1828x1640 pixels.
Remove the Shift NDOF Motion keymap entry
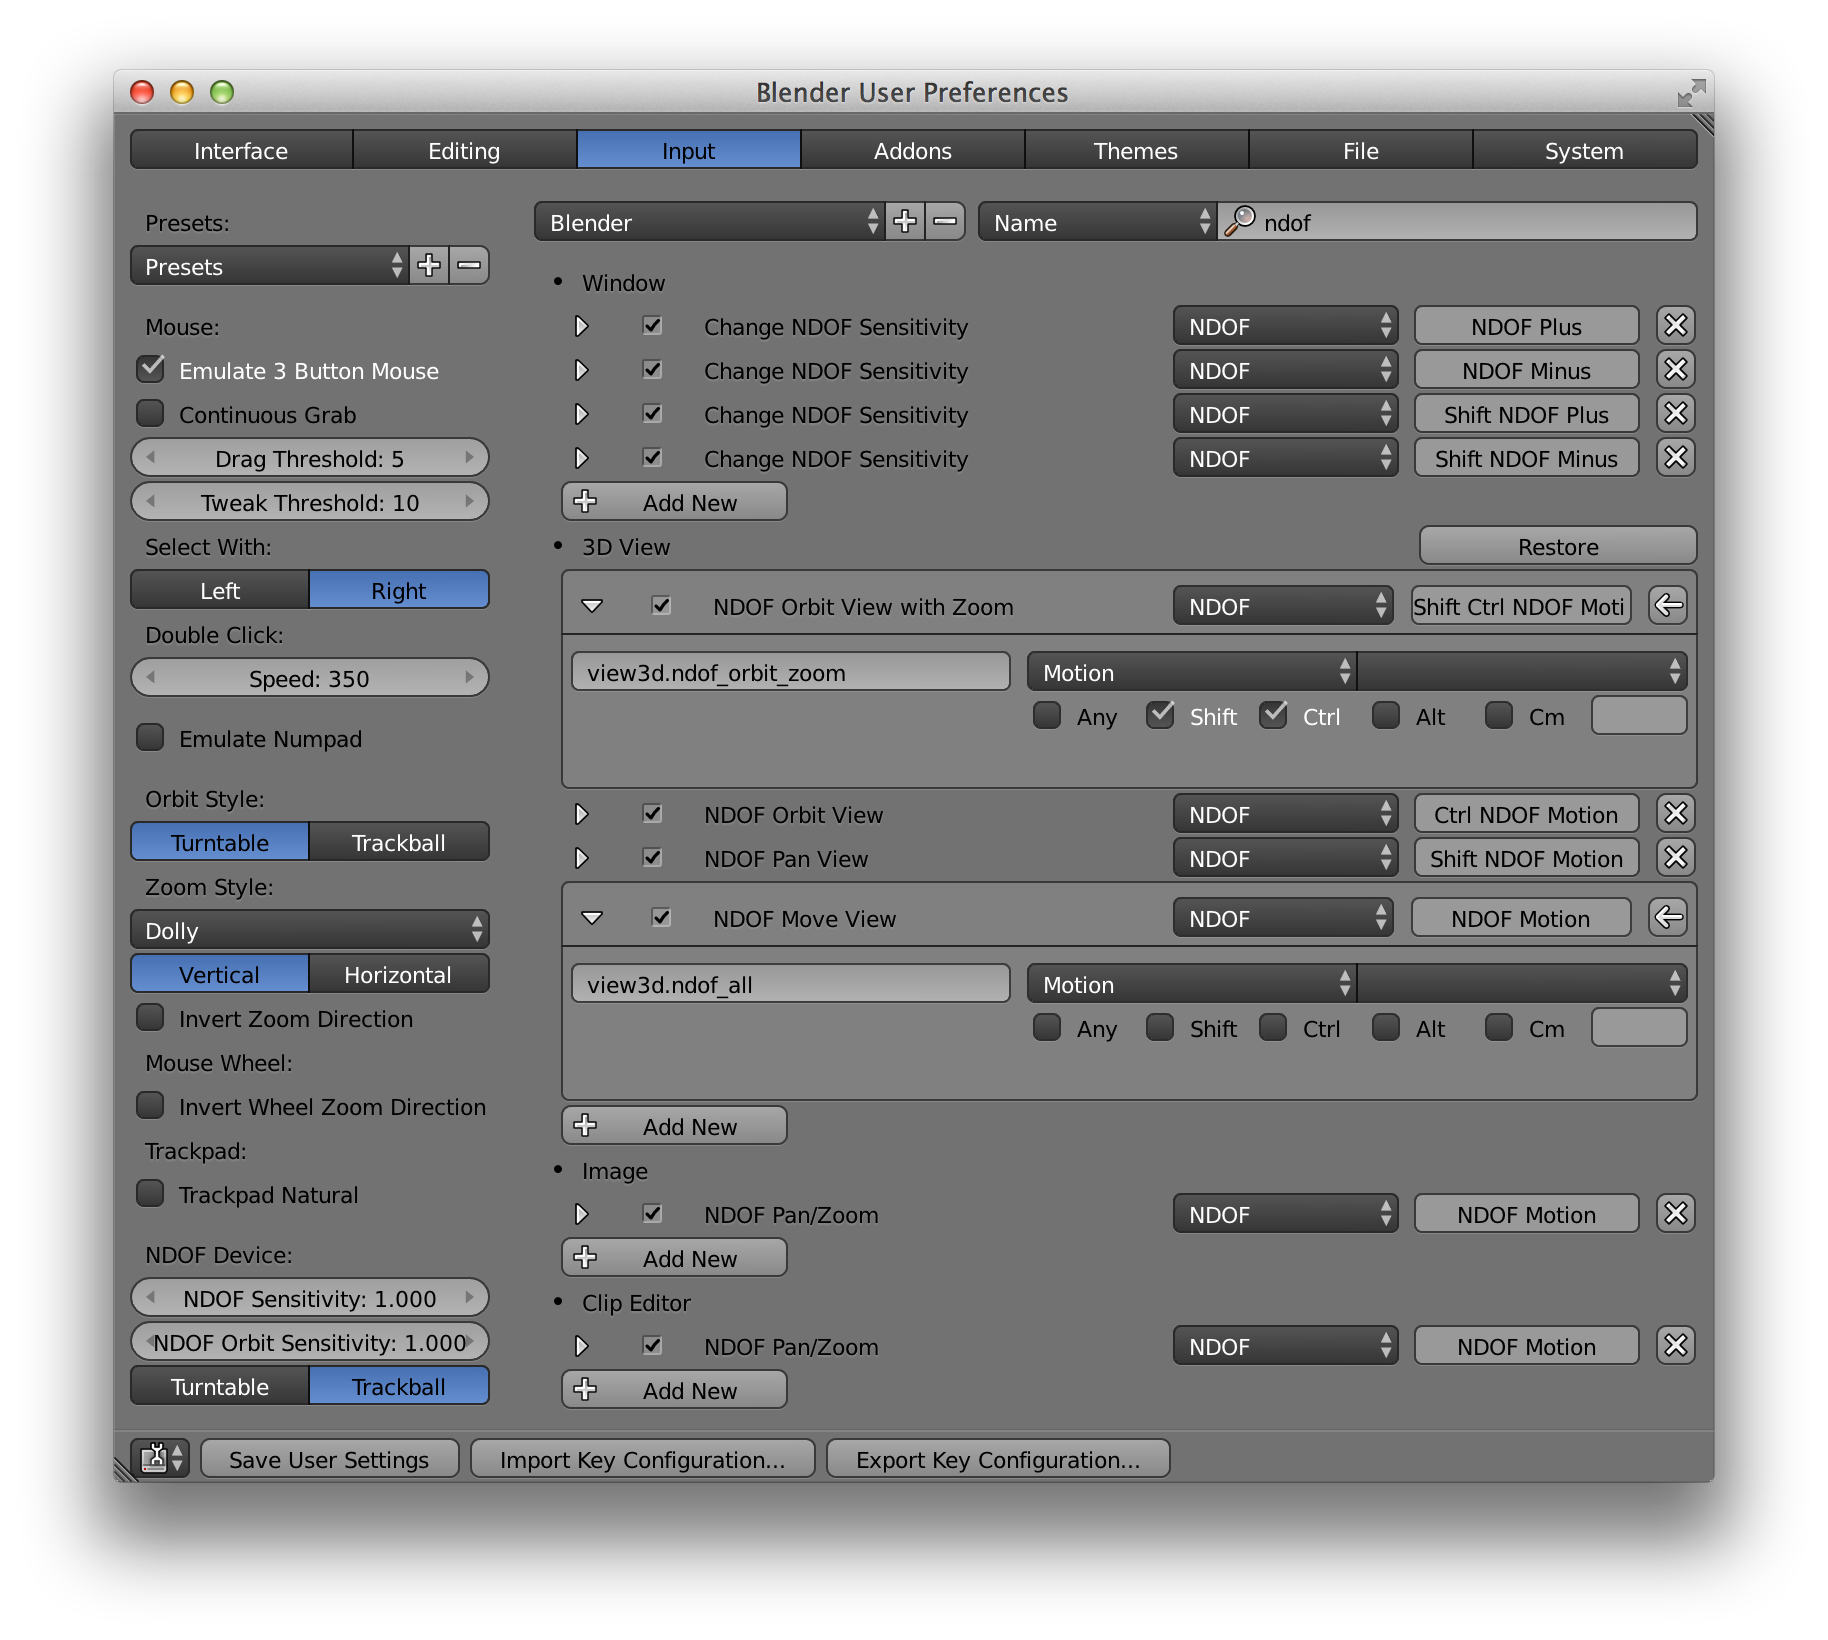tap(1675, 858)
